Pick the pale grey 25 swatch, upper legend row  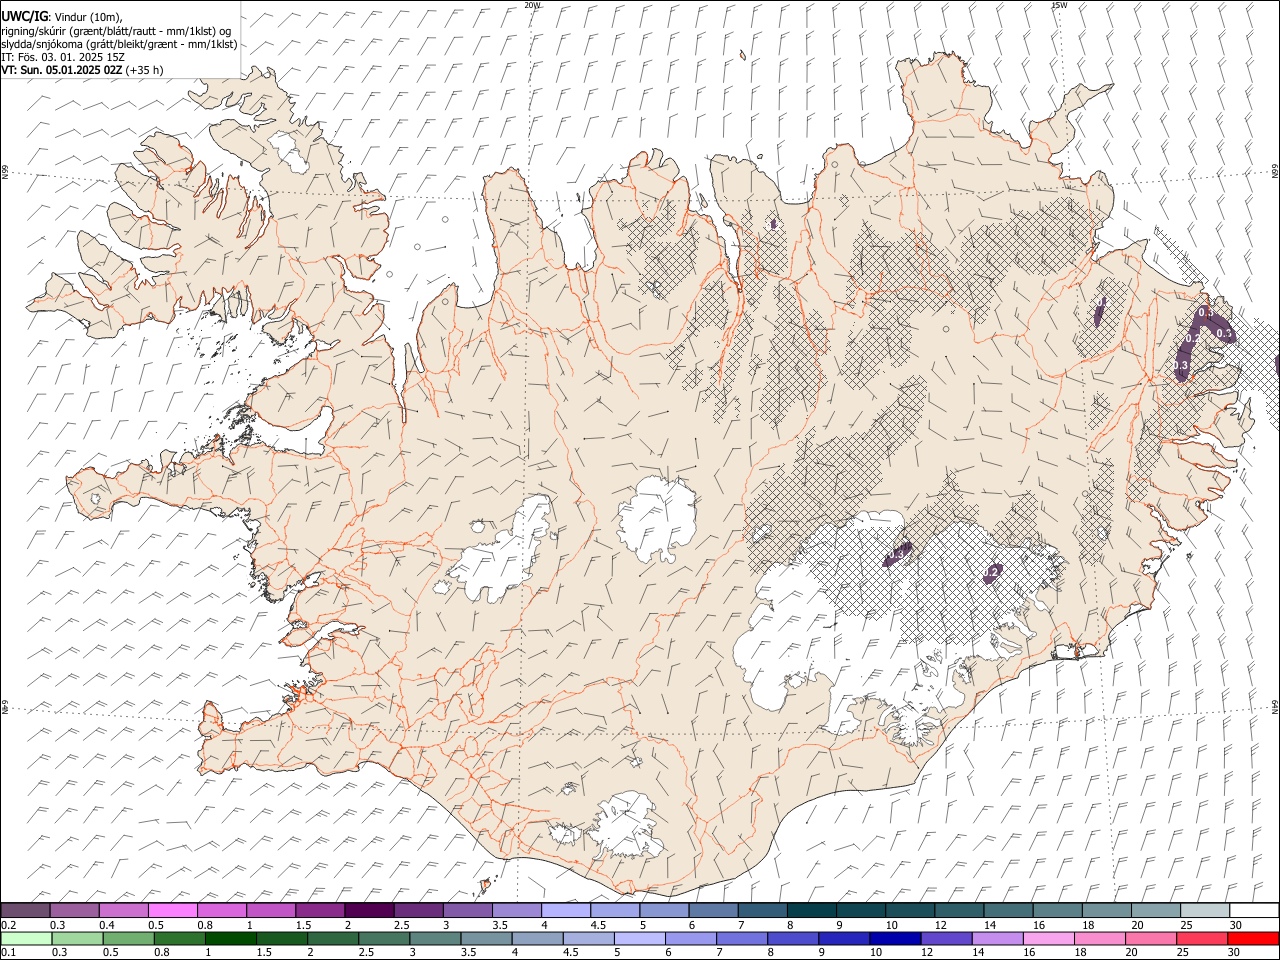point(1205,911)
